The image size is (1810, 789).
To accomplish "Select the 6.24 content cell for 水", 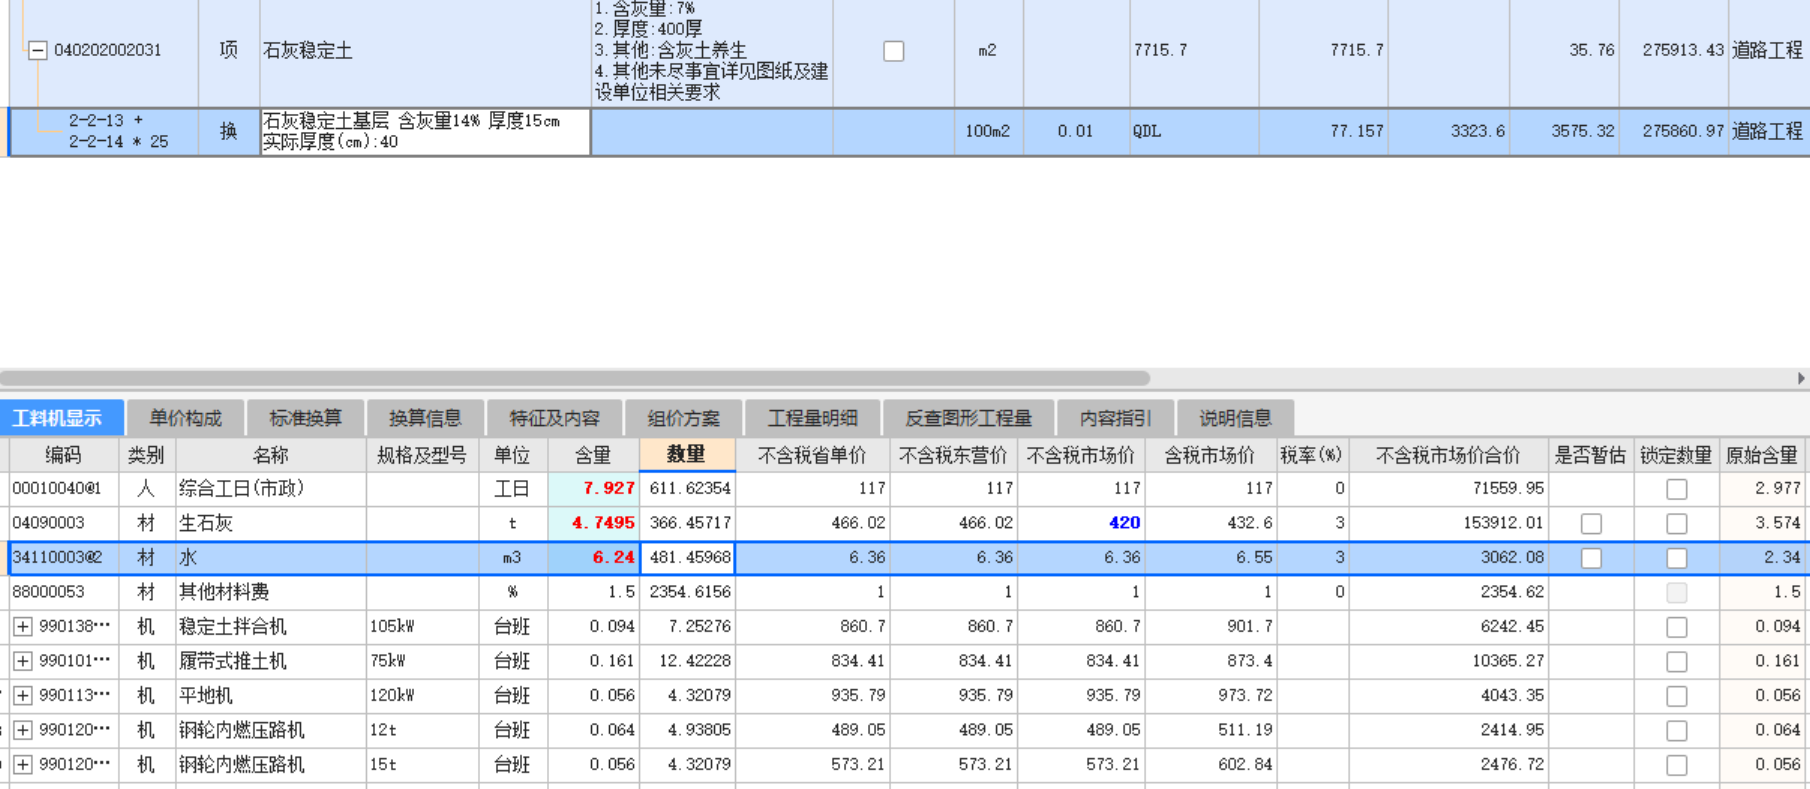I will coord(594,558).
